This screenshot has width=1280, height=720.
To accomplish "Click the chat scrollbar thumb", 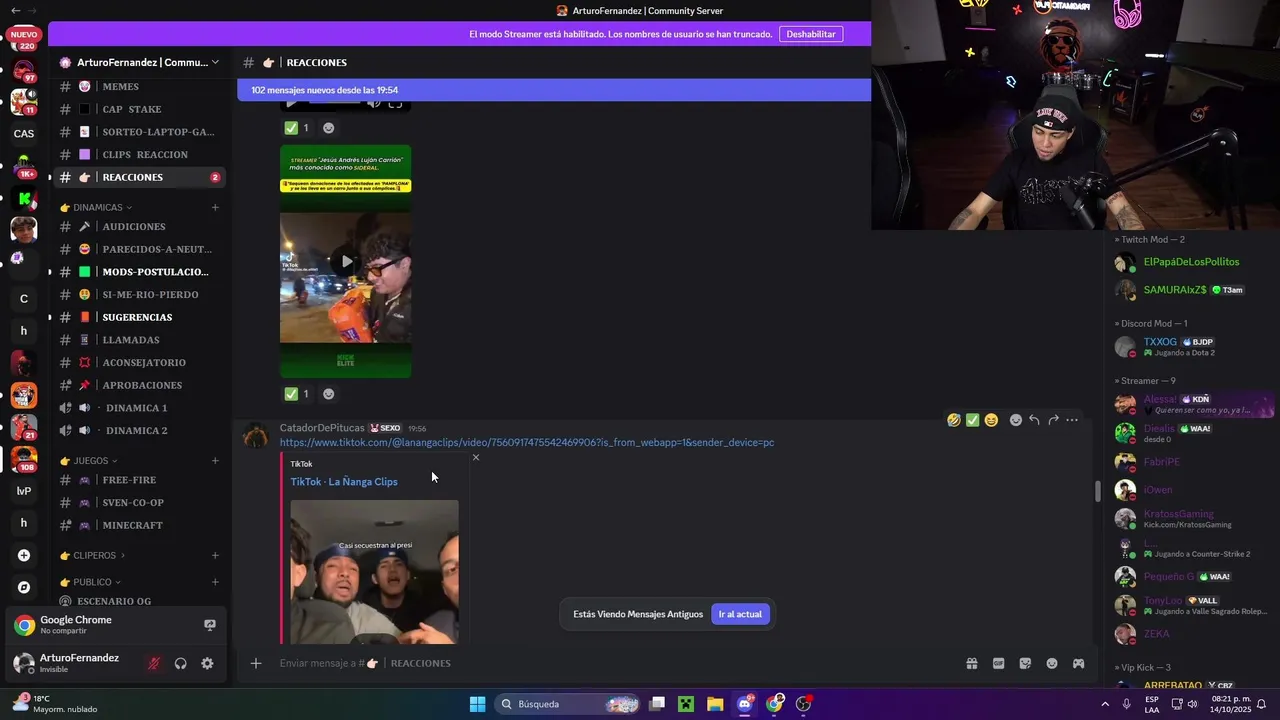I will [x=1098, y=491].
